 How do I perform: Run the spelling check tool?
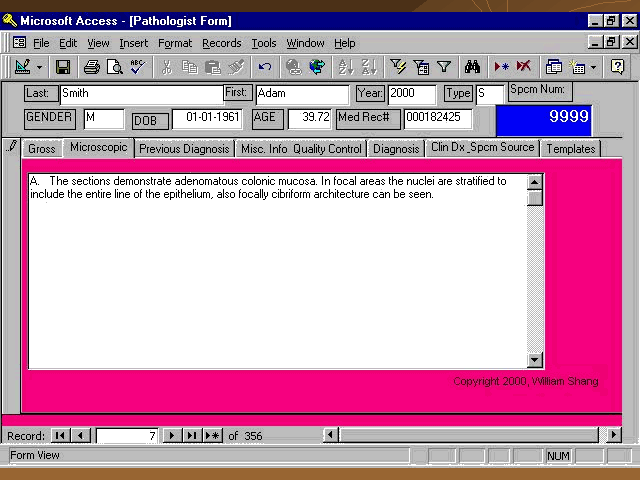[x=137, y=67]
